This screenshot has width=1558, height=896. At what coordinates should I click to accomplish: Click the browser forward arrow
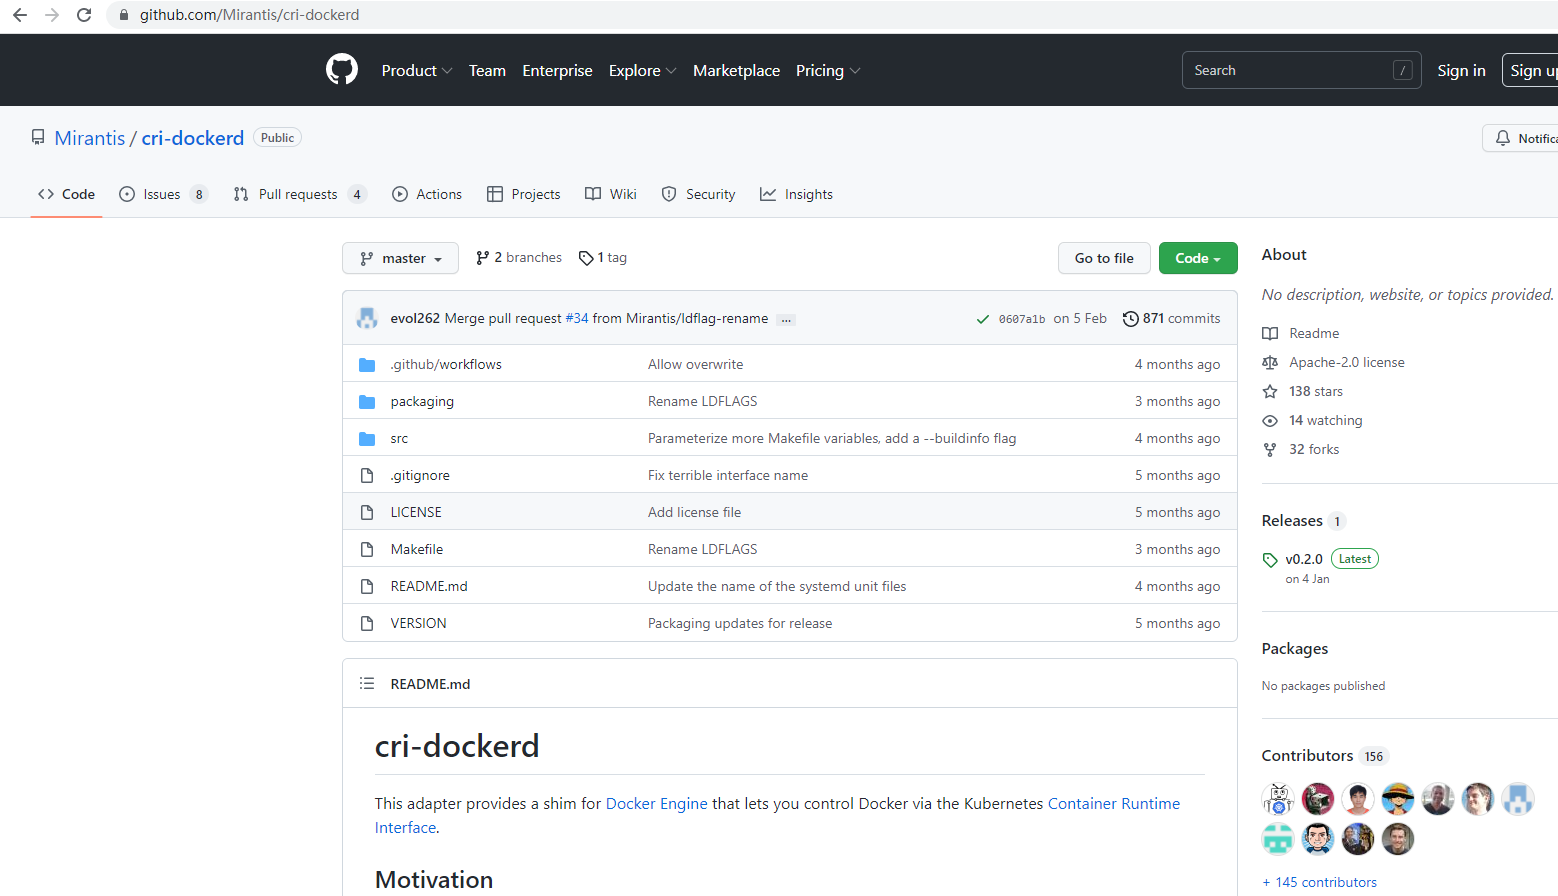tap(52, 15)
